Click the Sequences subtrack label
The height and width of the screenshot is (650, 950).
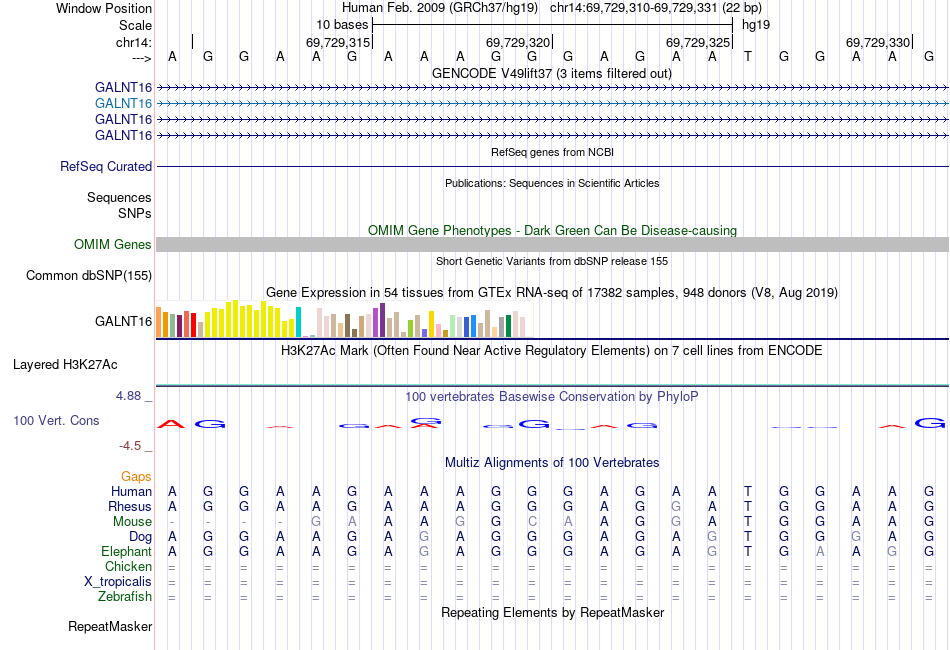click(x=119, y=197)
